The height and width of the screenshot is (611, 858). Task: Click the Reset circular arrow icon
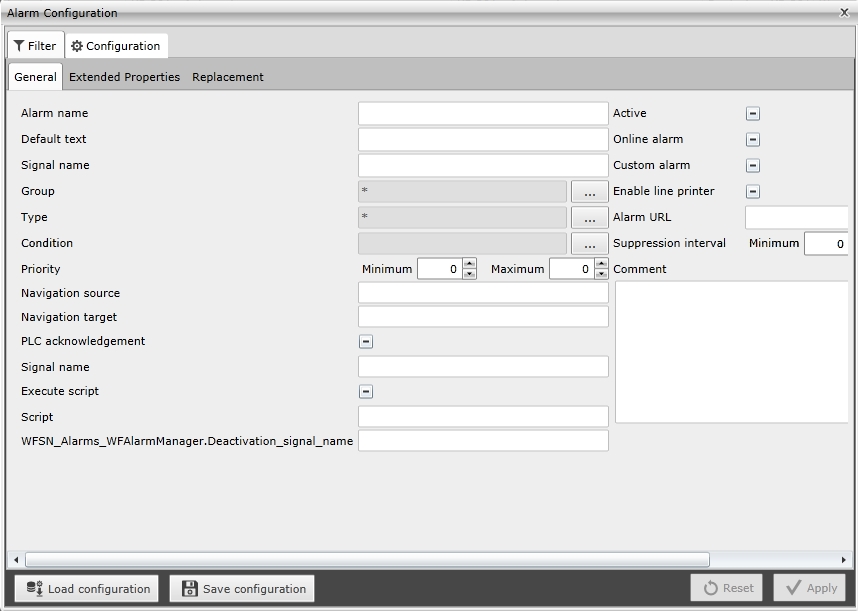(x=710, y=589)
